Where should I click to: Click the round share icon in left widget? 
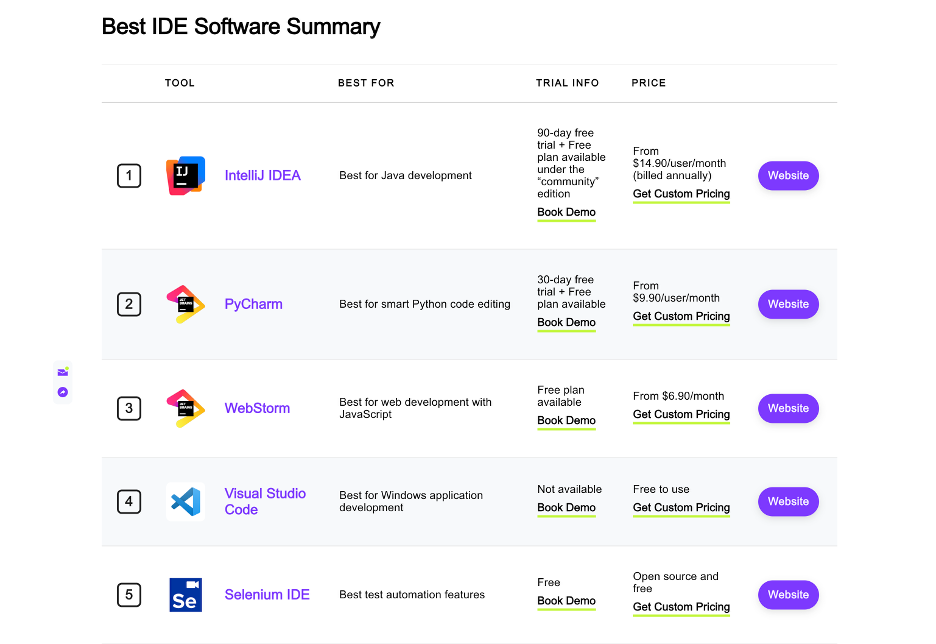[62, 392]
